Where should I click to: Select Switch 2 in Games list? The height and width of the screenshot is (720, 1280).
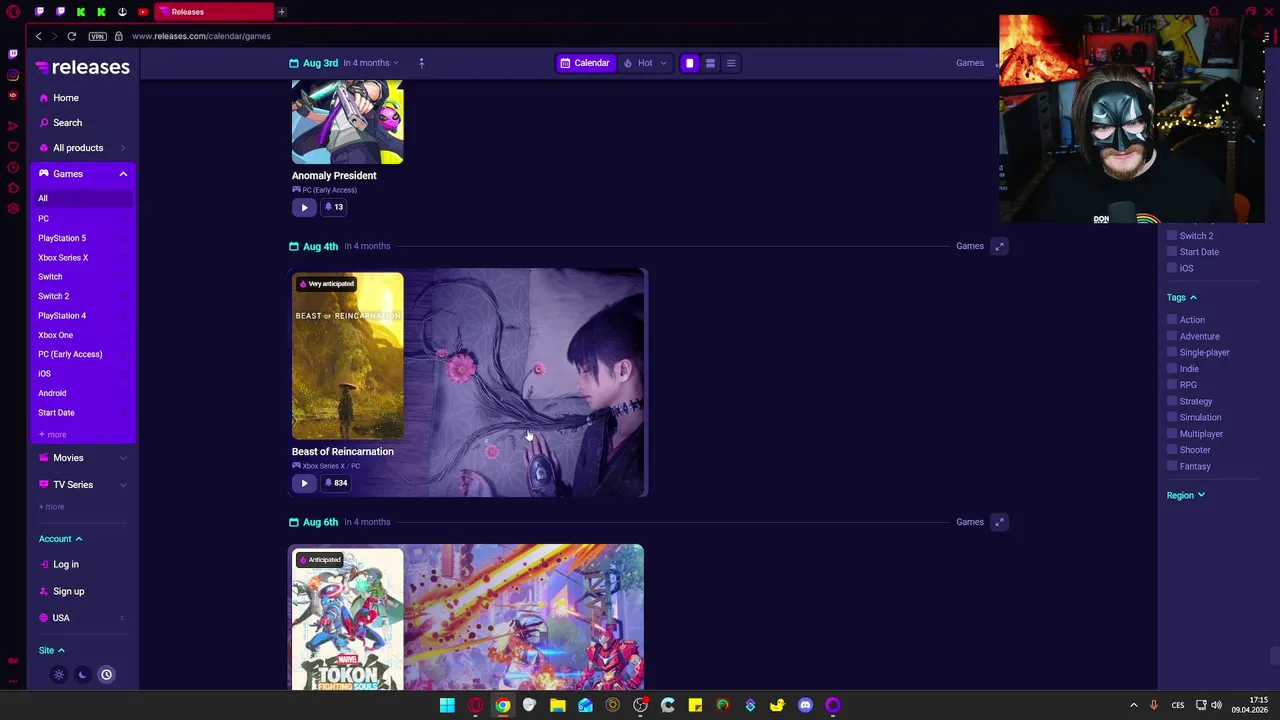(x=53, y=296)
